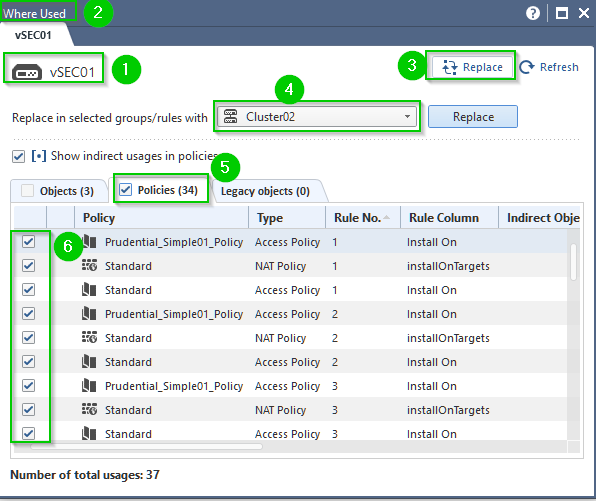
Task: Select the vSEC01 window tab
Action: [x=33, y=35]
